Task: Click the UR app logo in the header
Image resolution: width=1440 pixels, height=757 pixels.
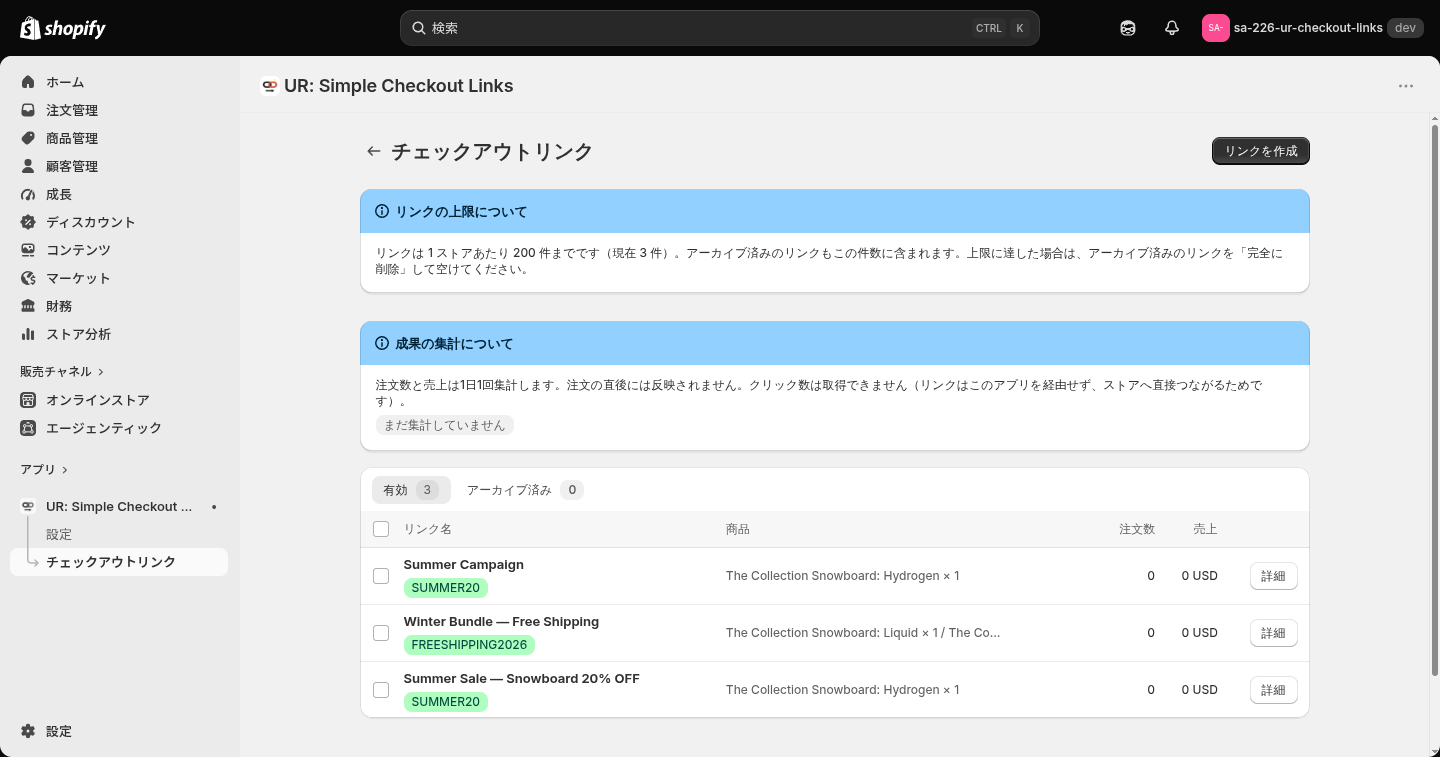Action: (269, 86)
